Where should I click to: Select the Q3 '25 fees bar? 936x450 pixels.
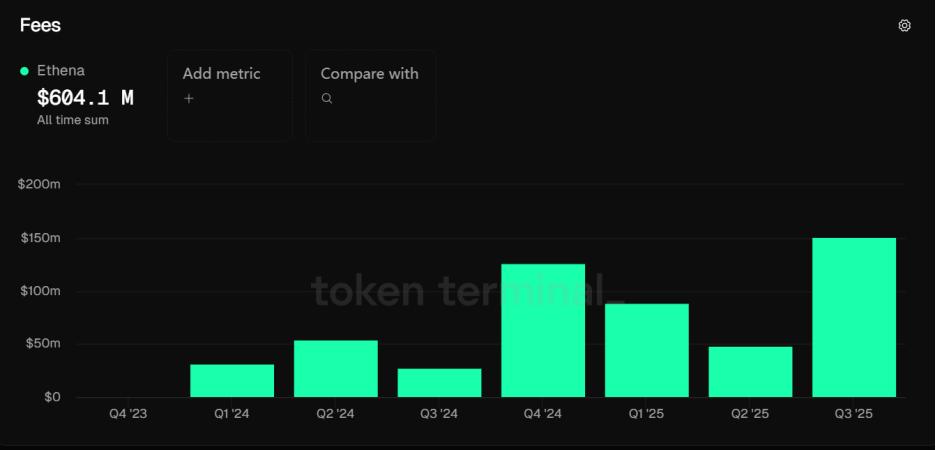click(x=854, y=317)
